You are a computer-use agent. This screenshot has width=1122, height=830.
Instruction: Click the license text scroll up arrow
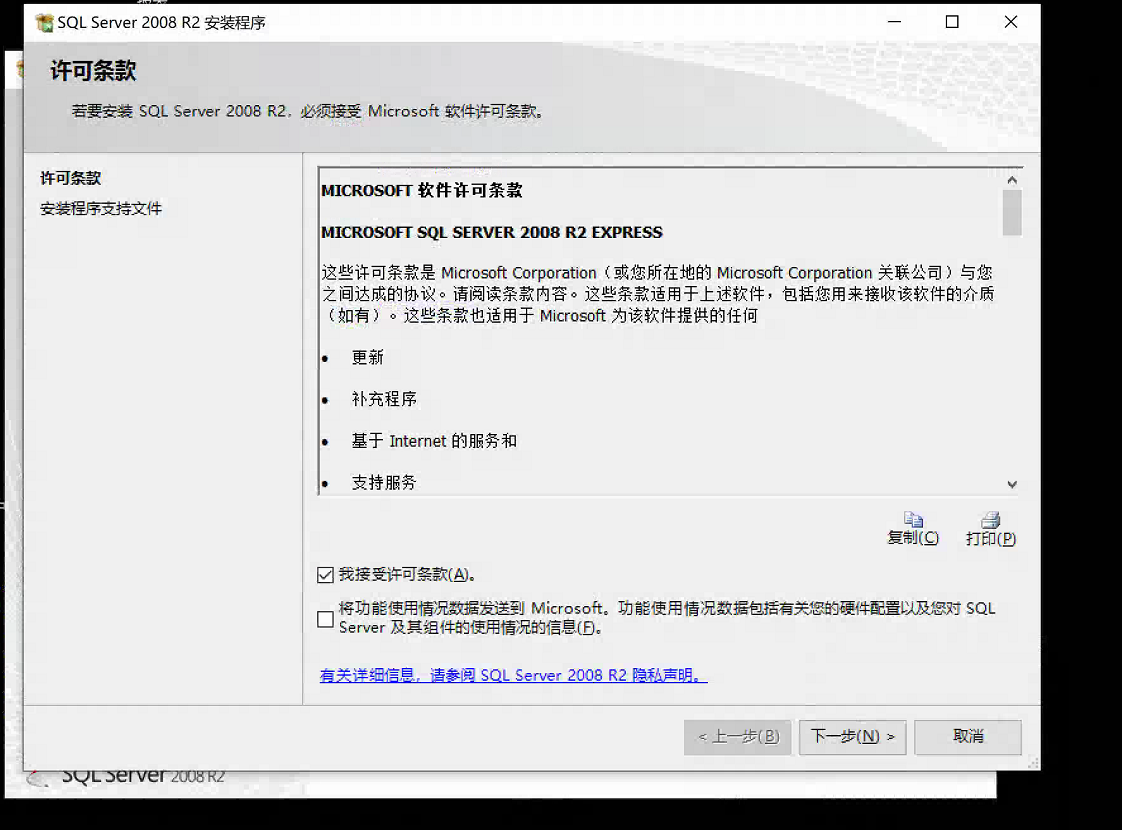1012,180
